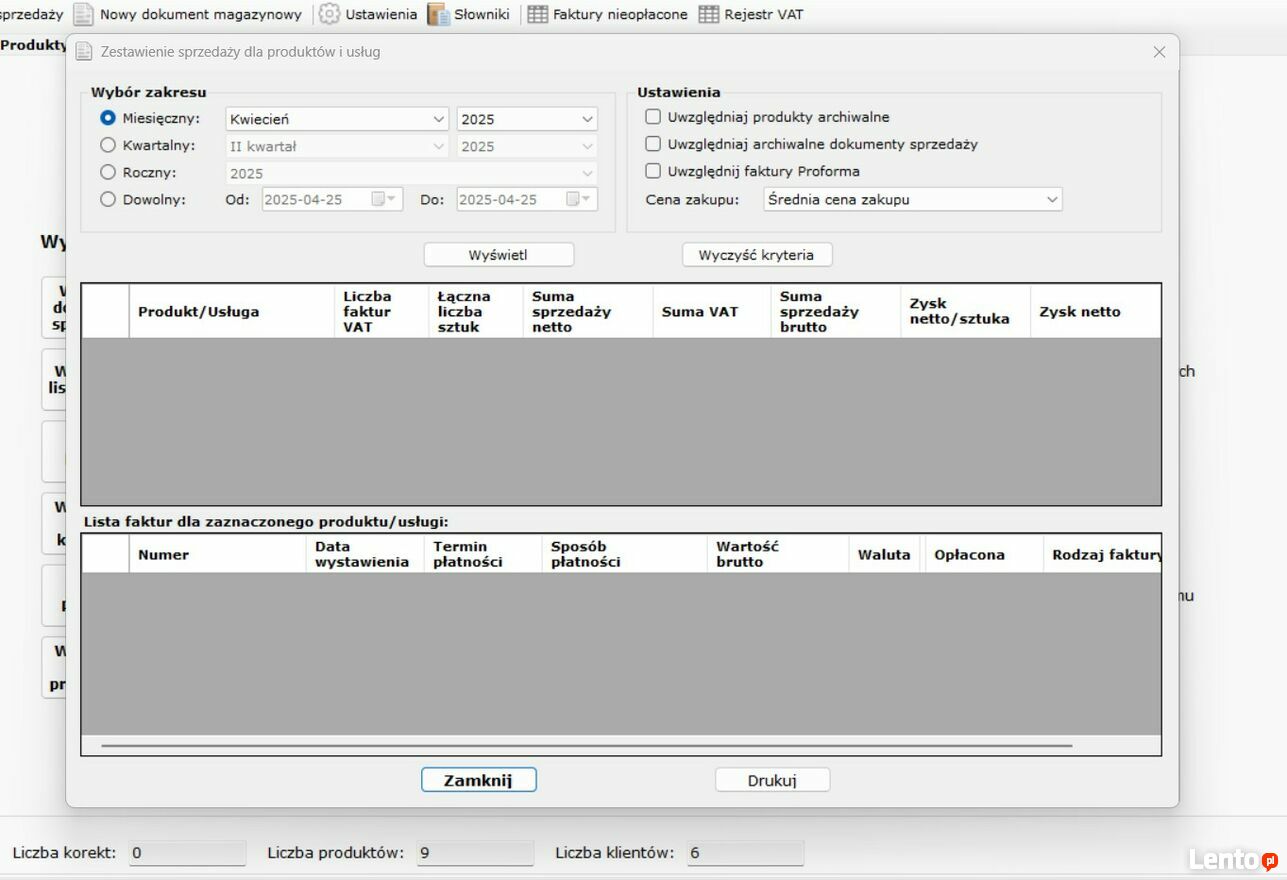Click the Wyczyść kryteria button
1287x880 pixels.
coord(757,255)
